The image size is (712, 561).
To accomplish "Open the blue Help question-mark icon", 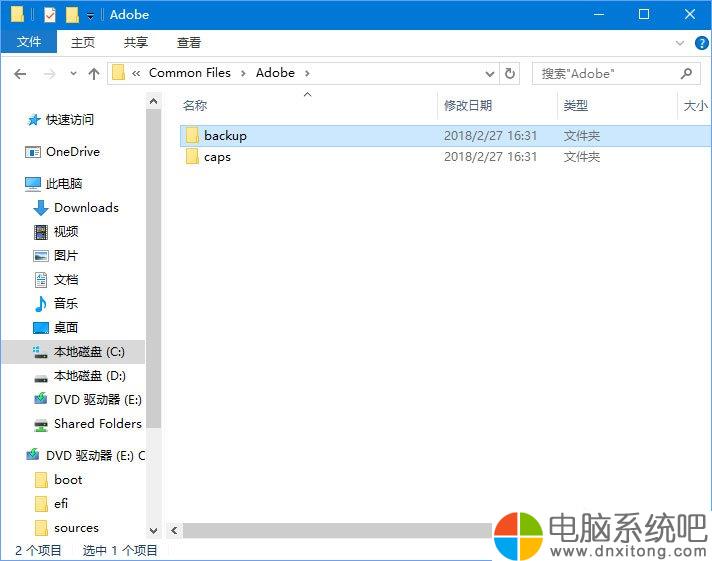I will (x=702, y=43).
